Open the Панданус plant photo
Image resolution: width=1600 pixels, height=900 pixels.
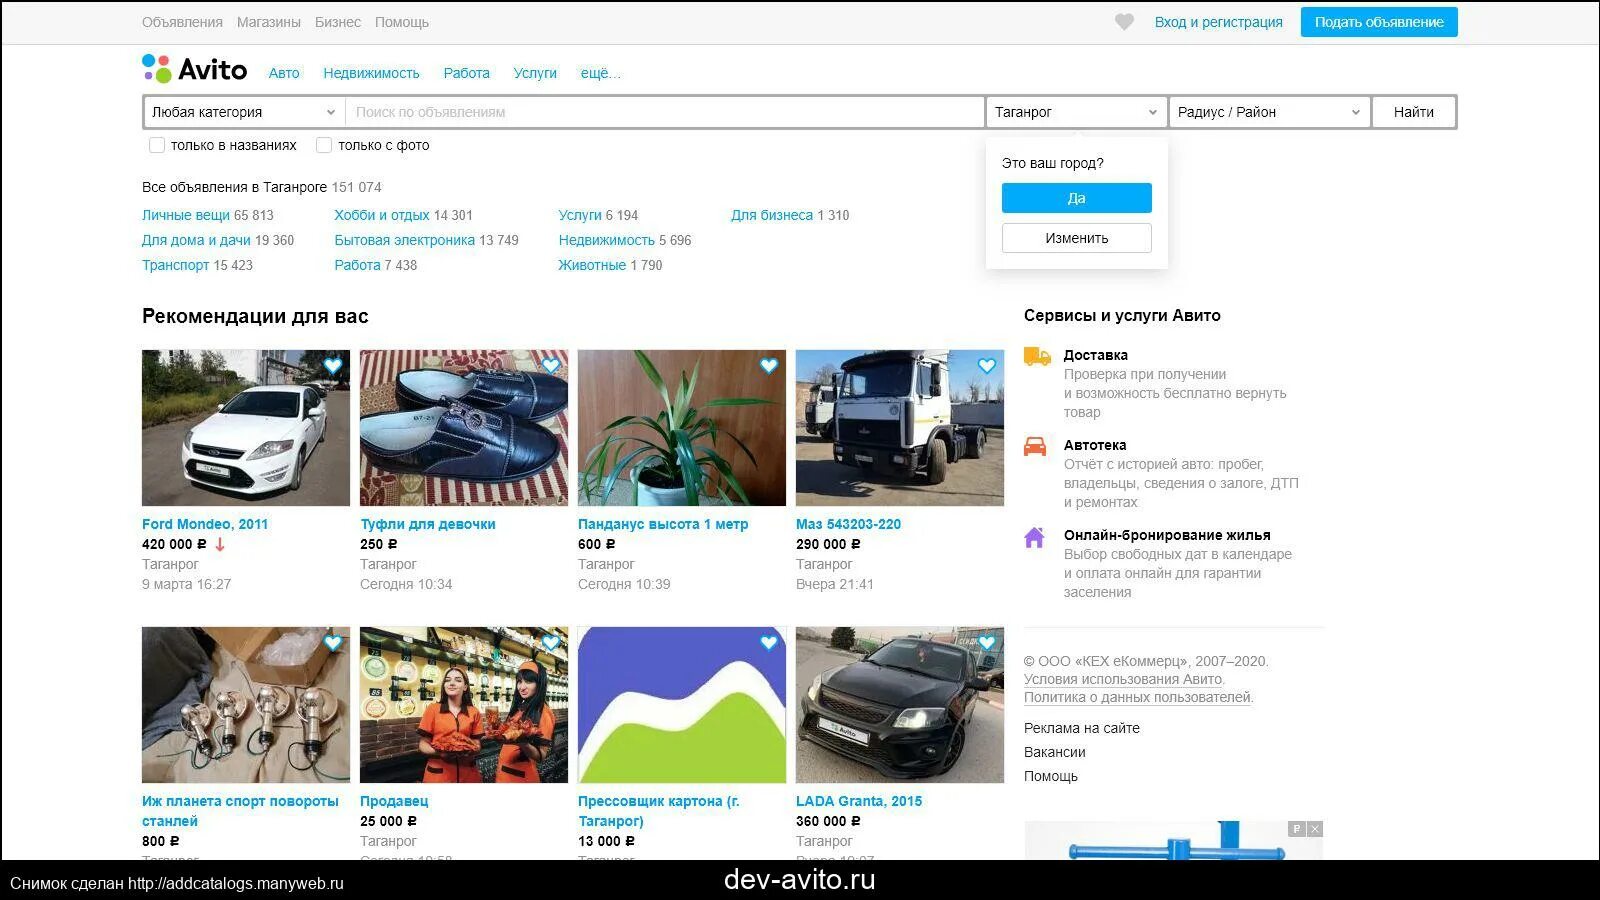[x=682, y=428]
